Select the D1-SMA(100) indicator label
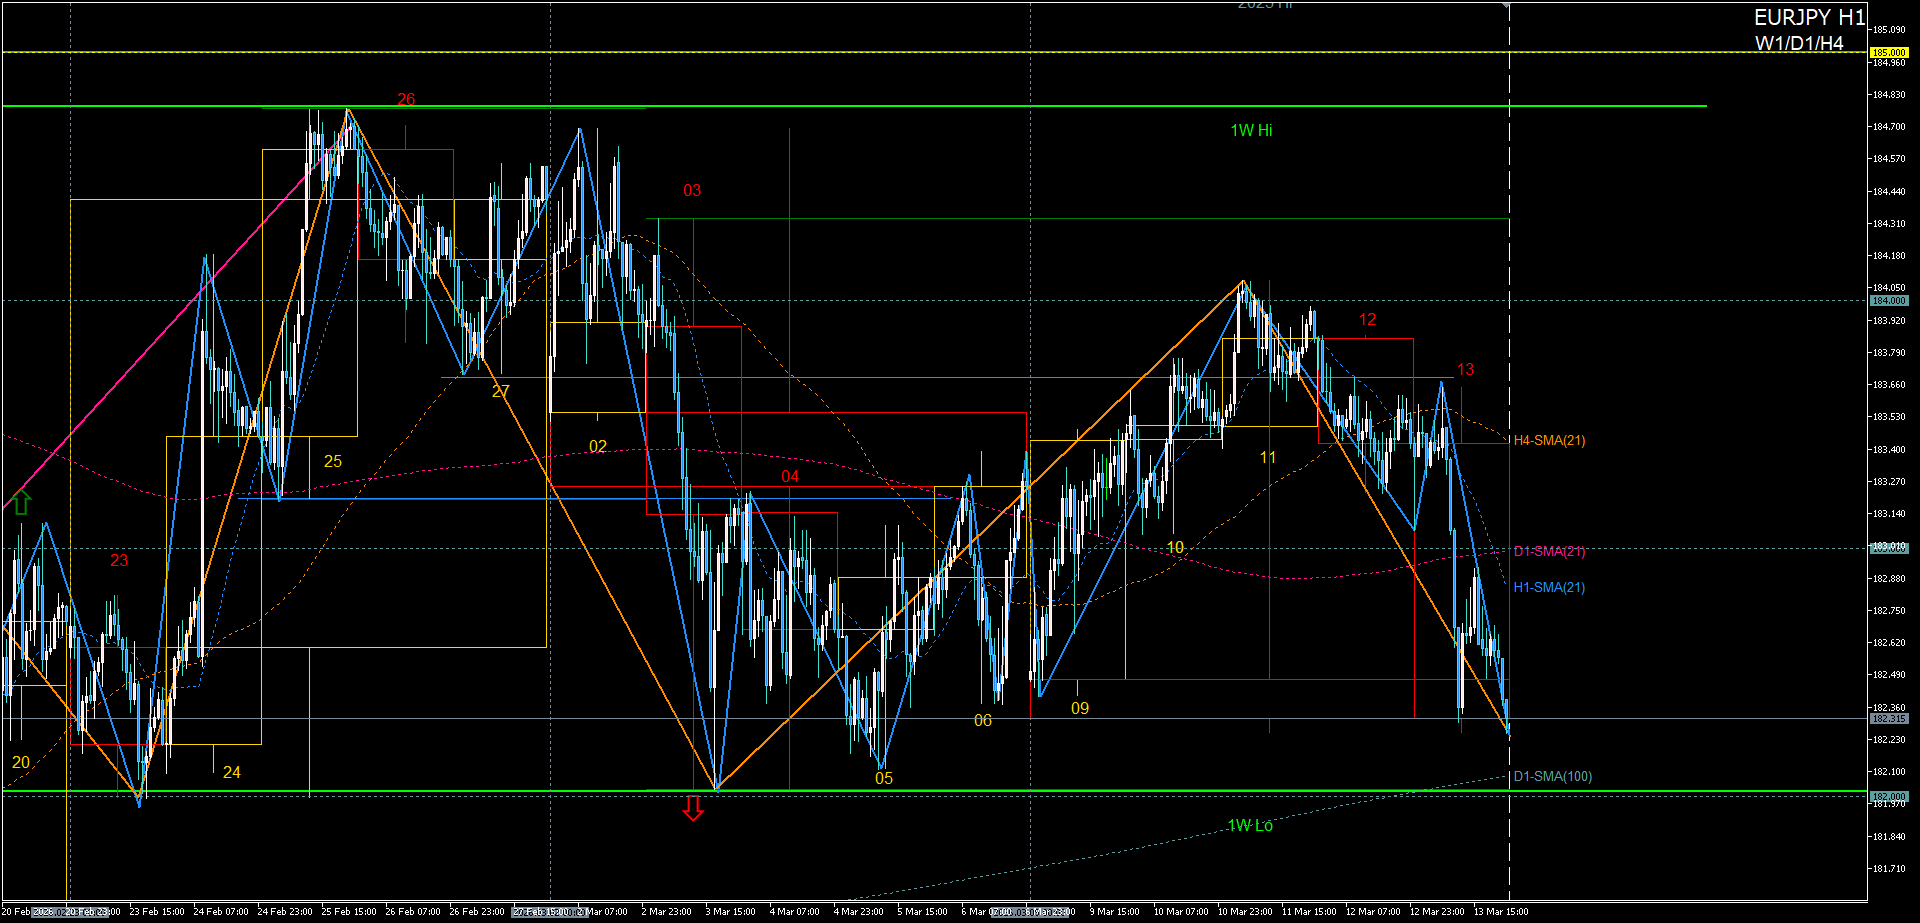 [x=1552, y=777]
